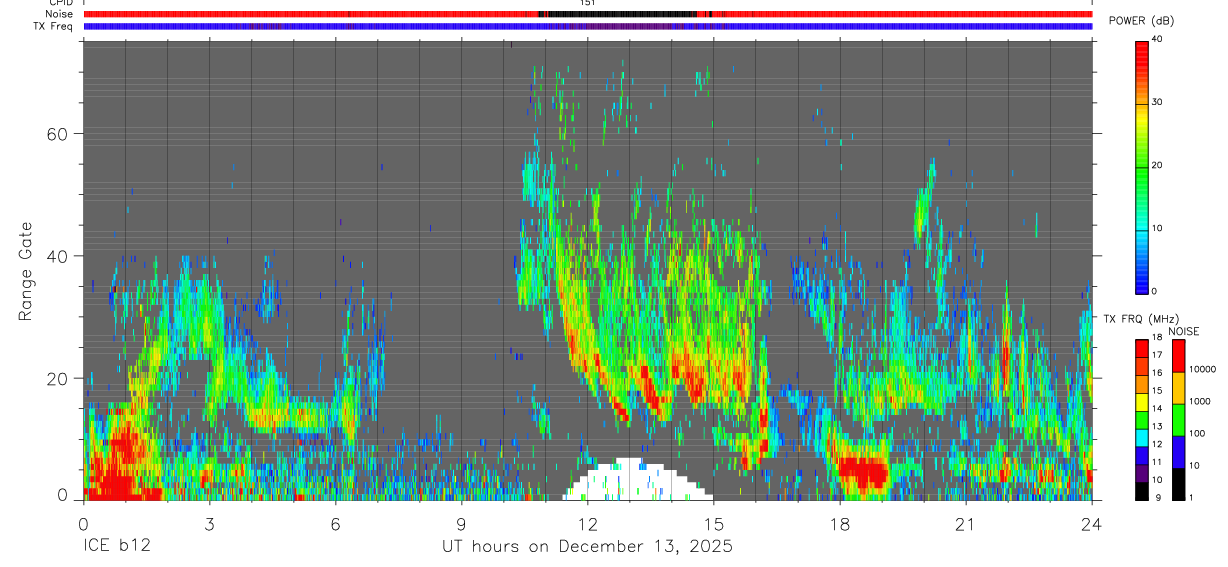Click the '20' tick on Range Gate axis

pos(58,378)
